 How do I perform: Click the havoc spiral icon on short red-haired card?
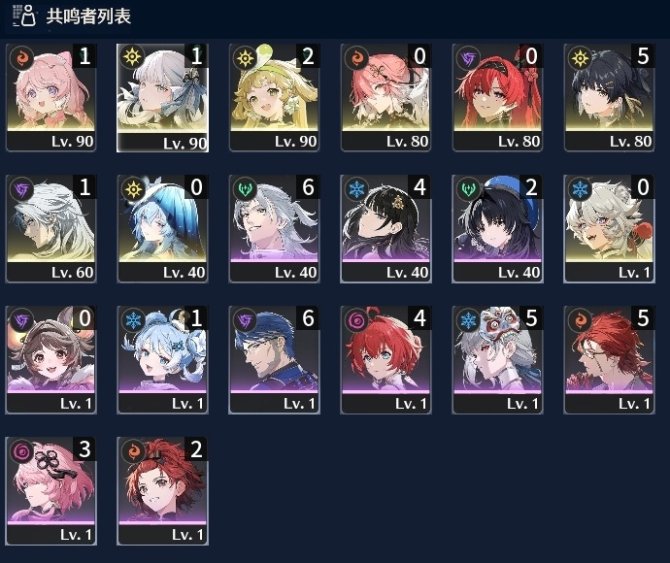[357, 320]
